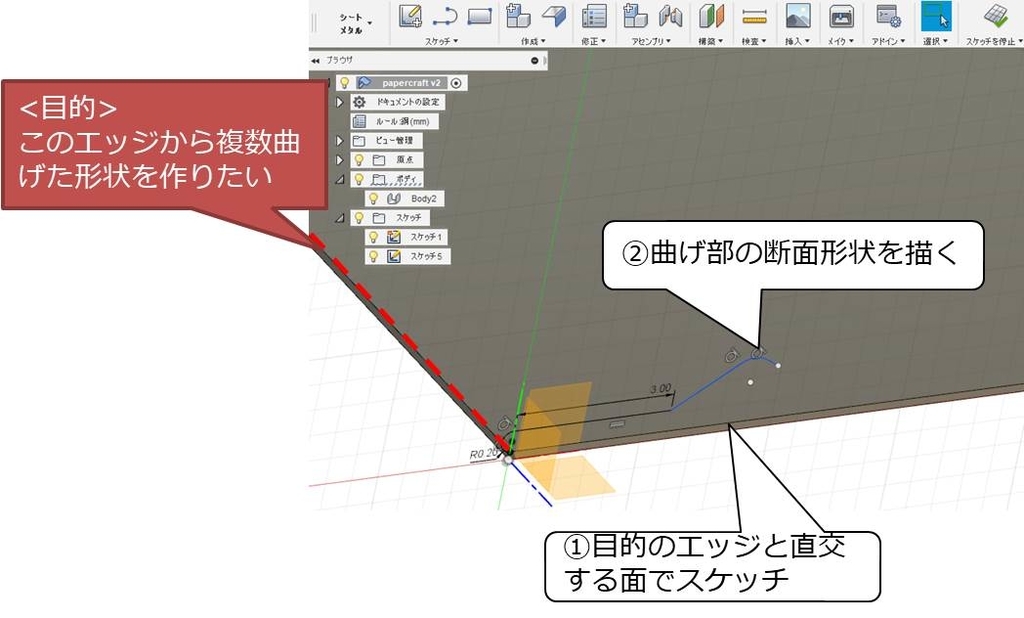The height and width of the screenshot is (618, 1024).
Task: Select the Create Sketch icon
Action: (411, 15)
